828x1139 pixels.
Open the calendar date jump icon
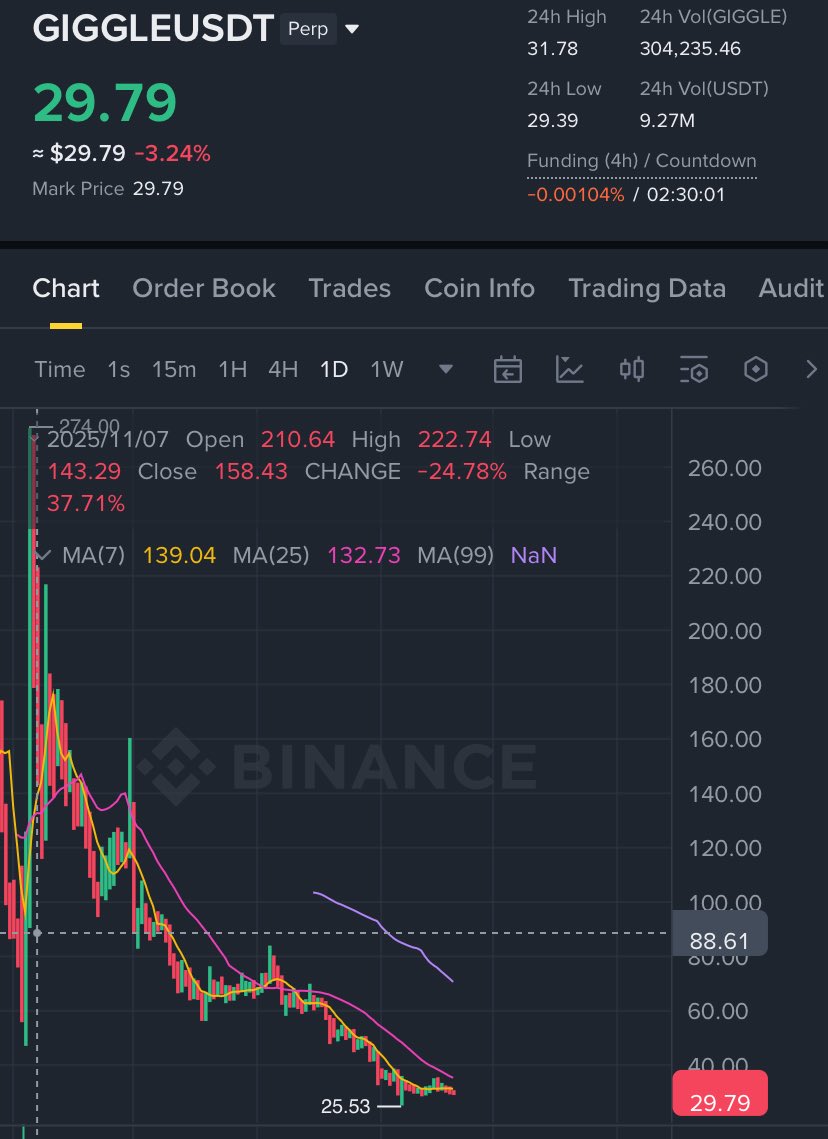[x=507, y=370]
